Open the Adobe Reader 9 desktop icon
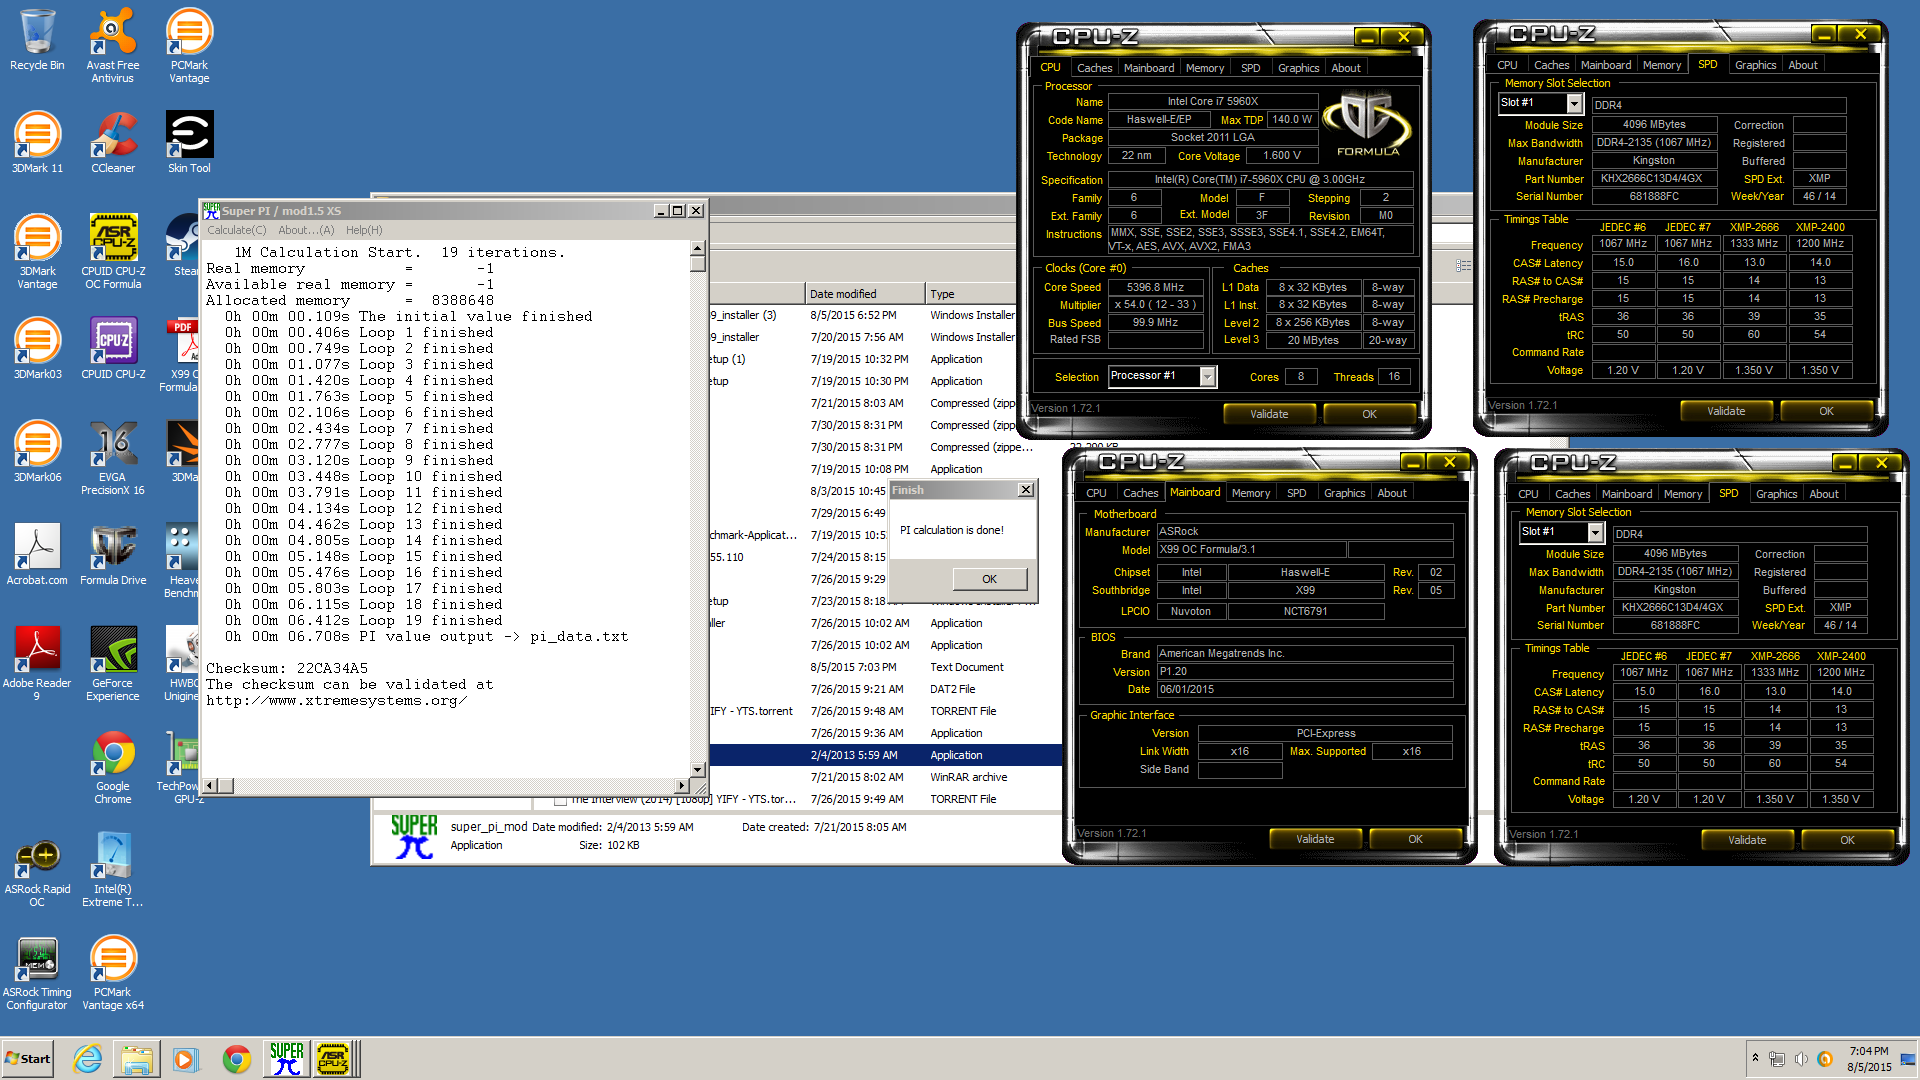 coord(37,664)
